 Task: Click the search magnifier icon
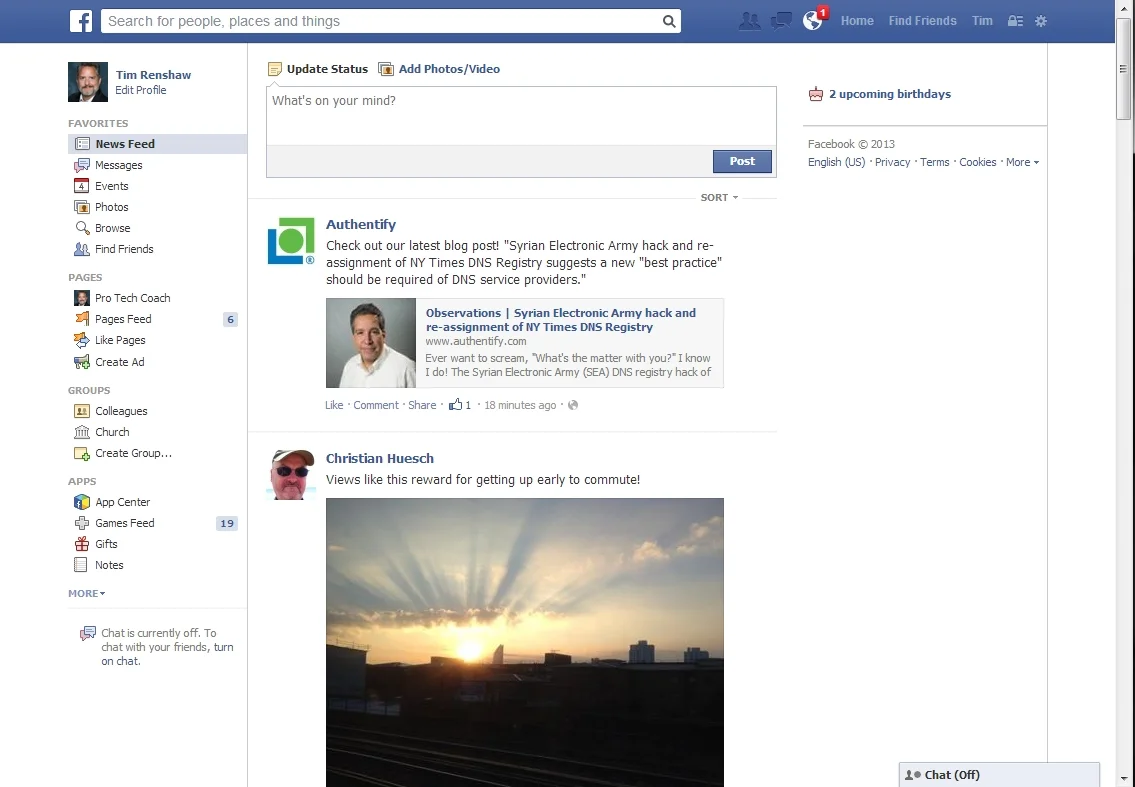[x=669, y=21]
